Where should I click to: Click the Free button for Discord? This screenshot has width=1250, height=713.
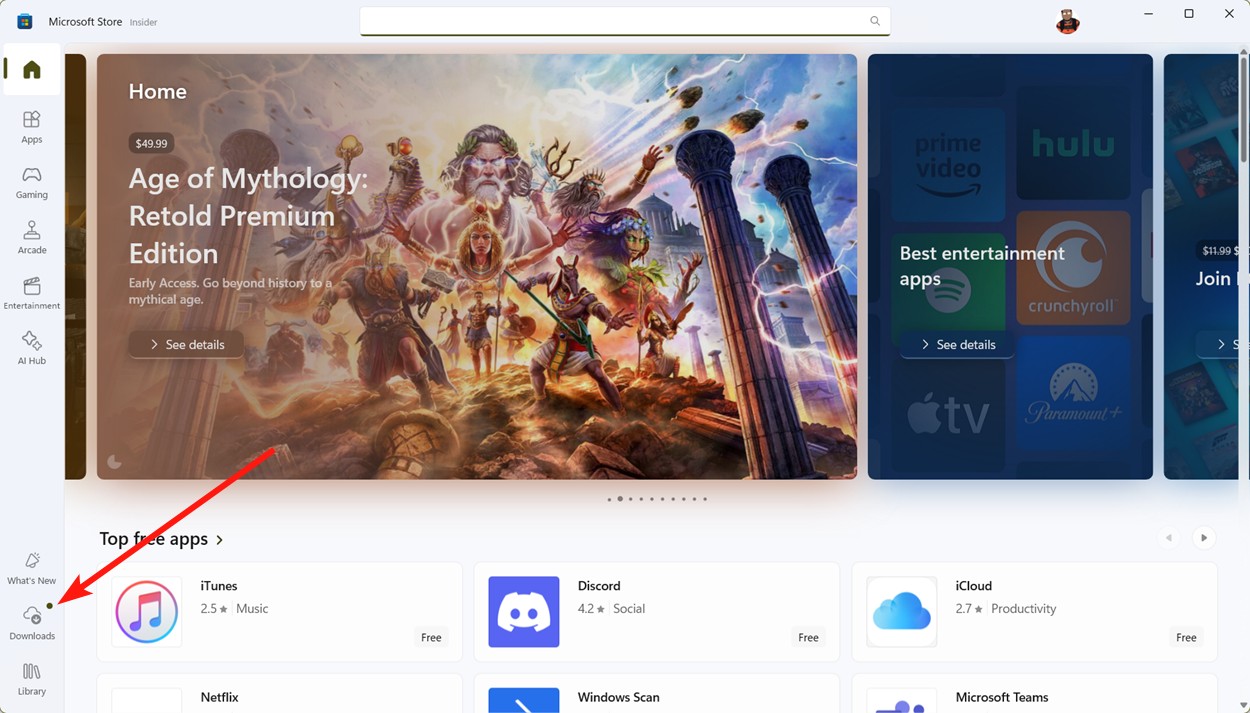pyautogui.click(x=808, y=637)
